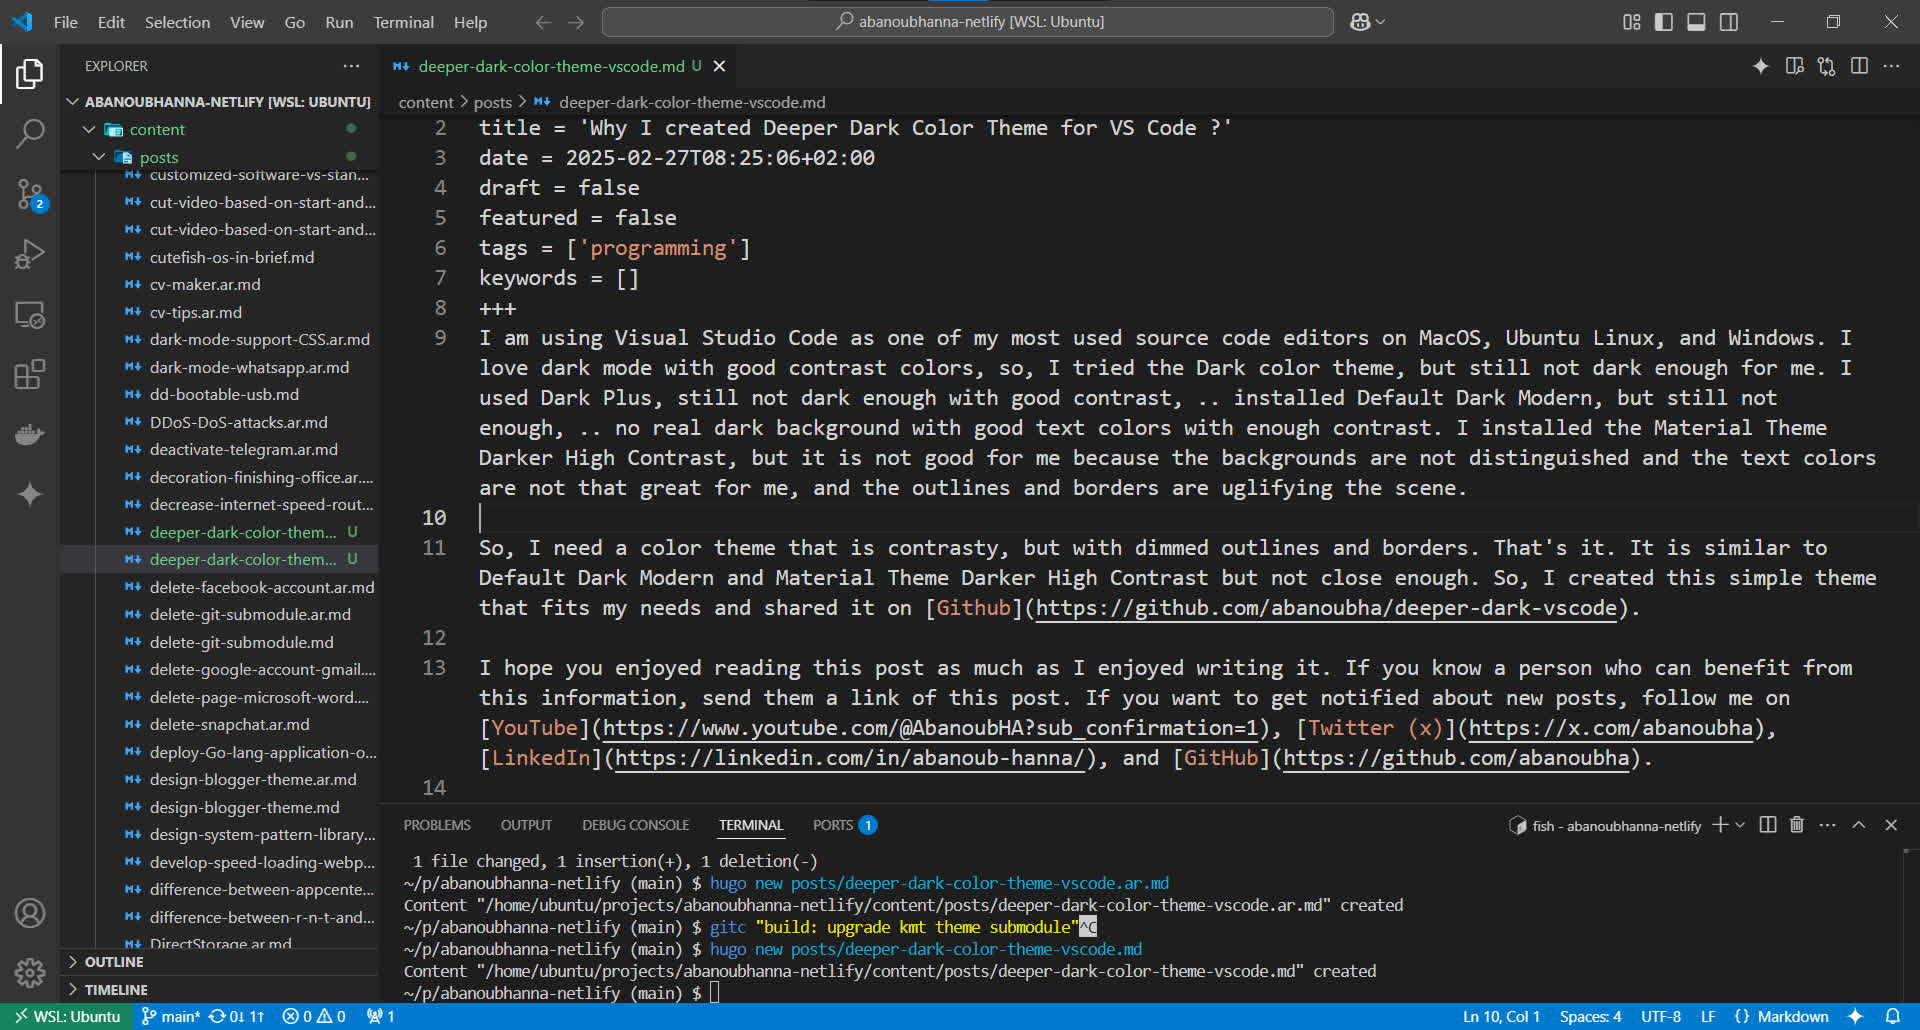
Task: Click WSL: Ubuntu remote indicator
Action: pyautogui.click(x=66, y=1017)
